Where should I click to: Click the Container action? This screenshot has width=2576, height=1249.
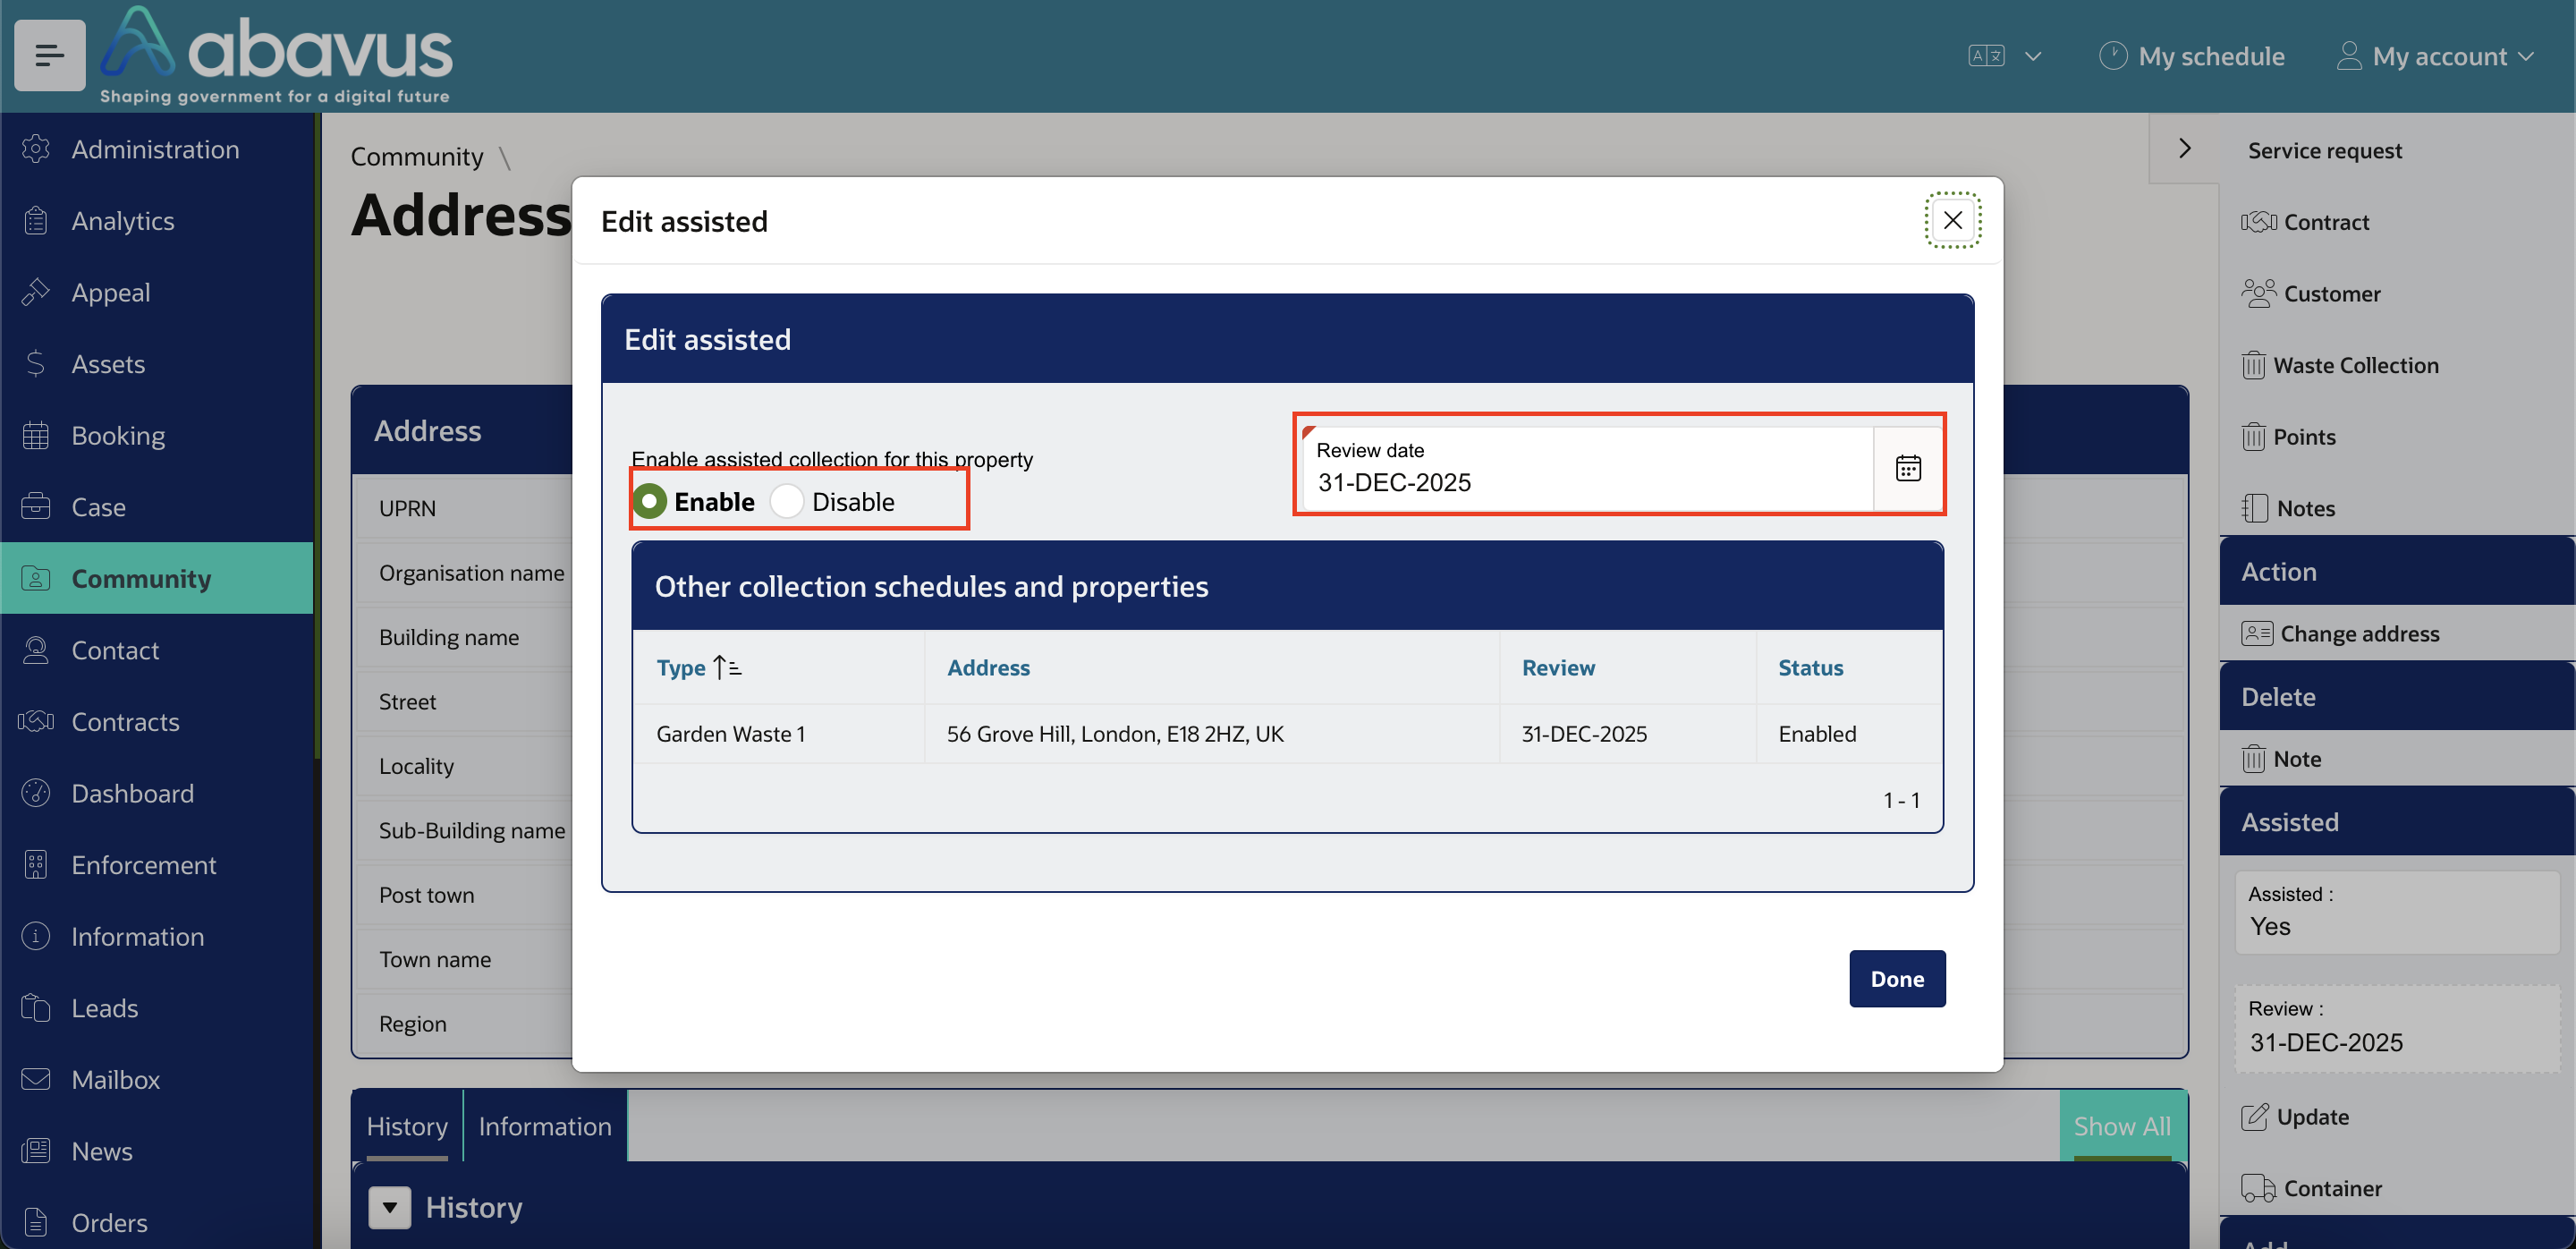[x=2311, y=1187]
